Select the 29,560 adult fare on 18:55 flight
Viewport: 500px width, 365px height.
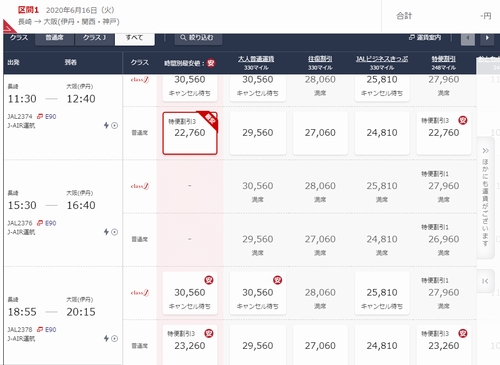(258, 345)
